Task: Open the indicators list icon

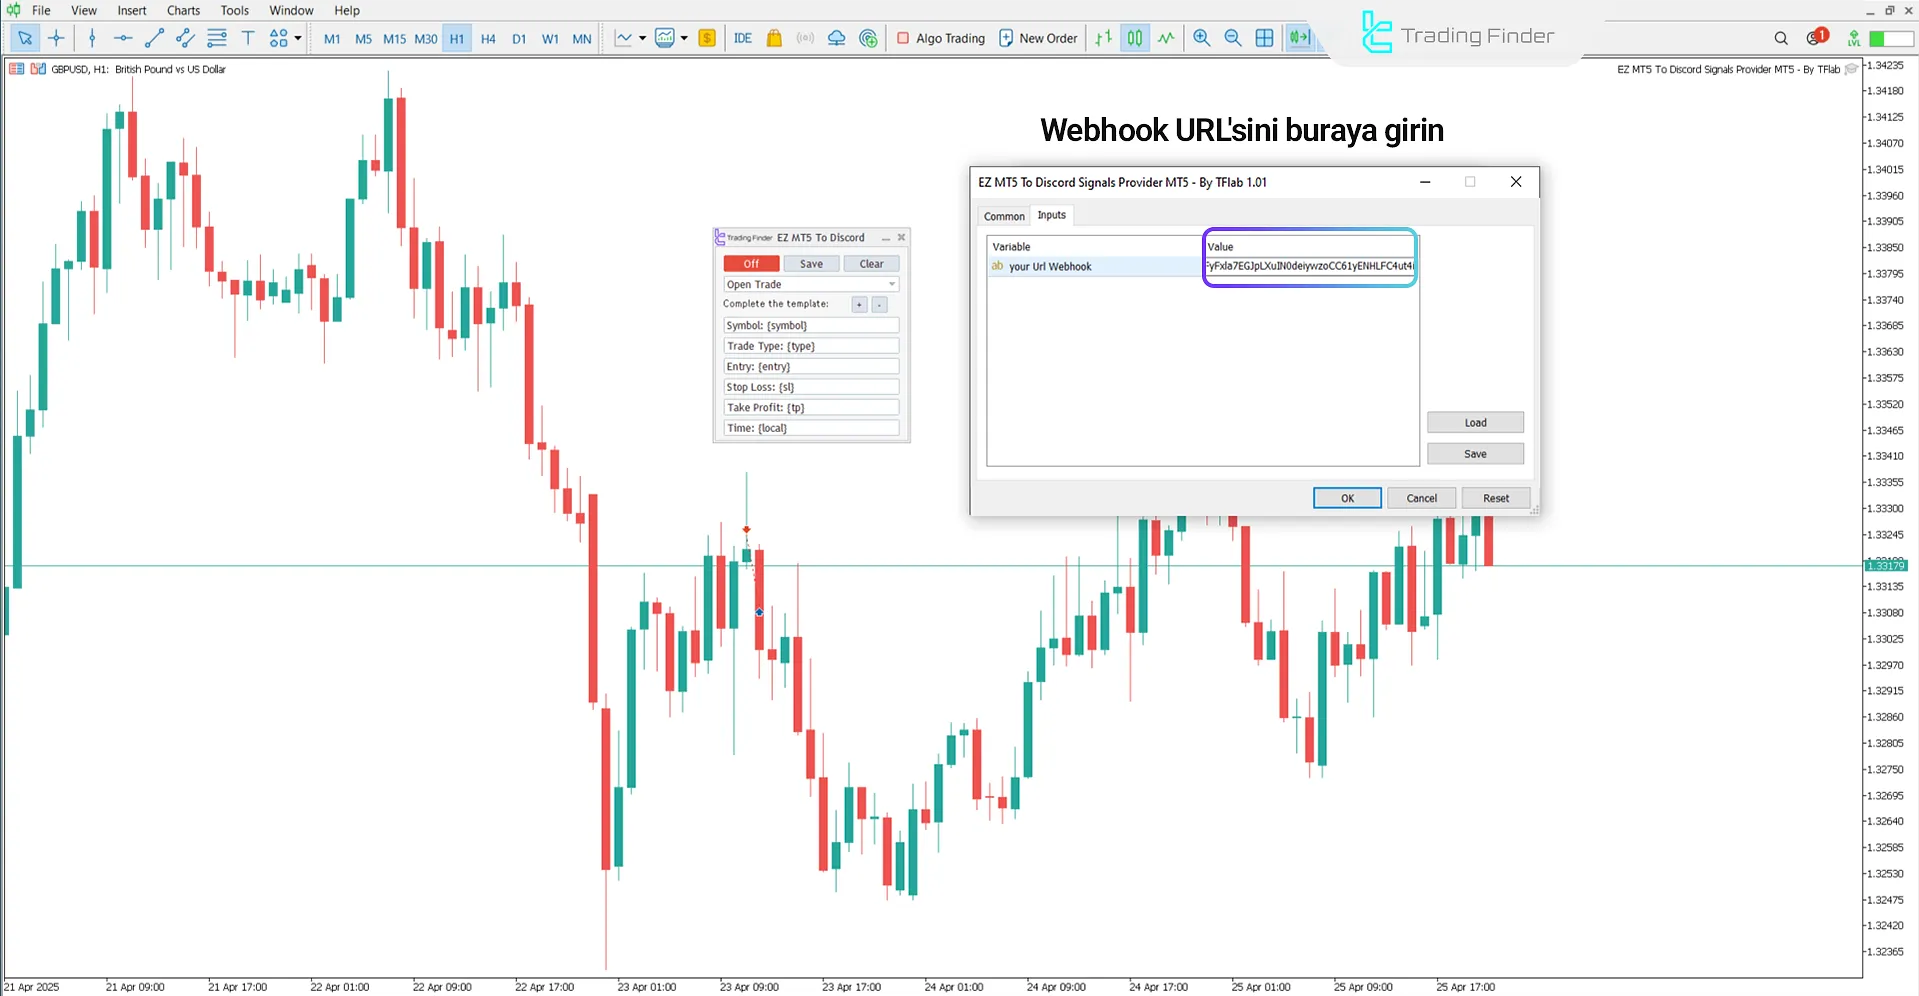Action: (x=665, y=38)
